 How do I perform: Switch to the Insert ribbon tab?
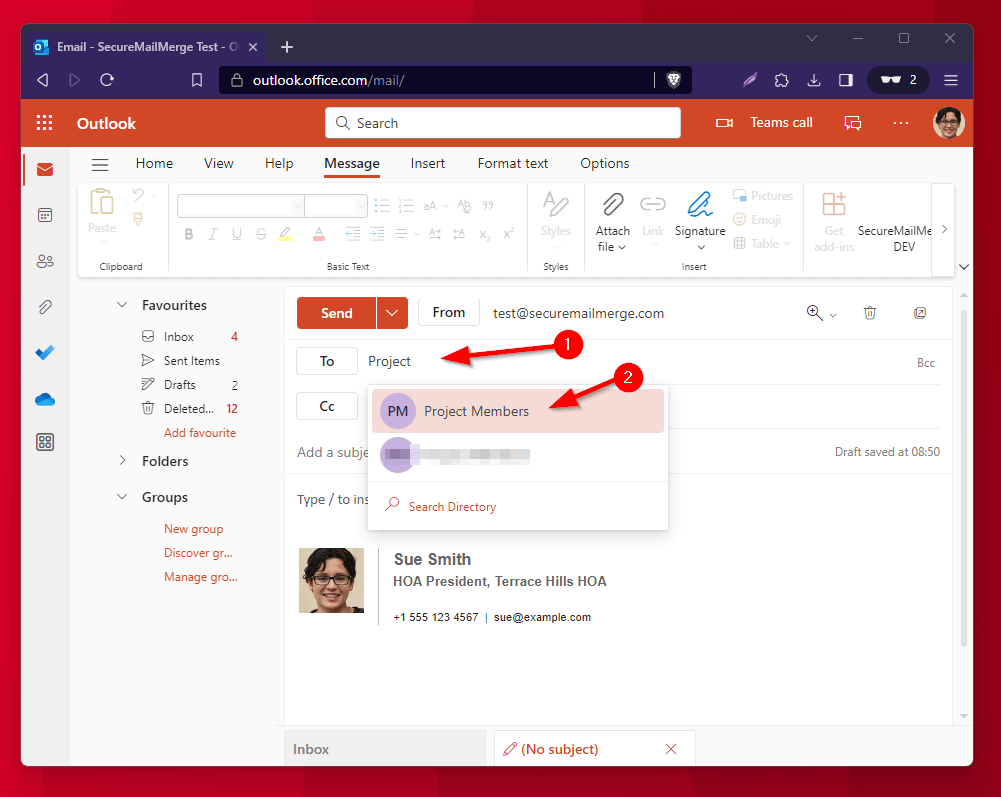point(427,163)
